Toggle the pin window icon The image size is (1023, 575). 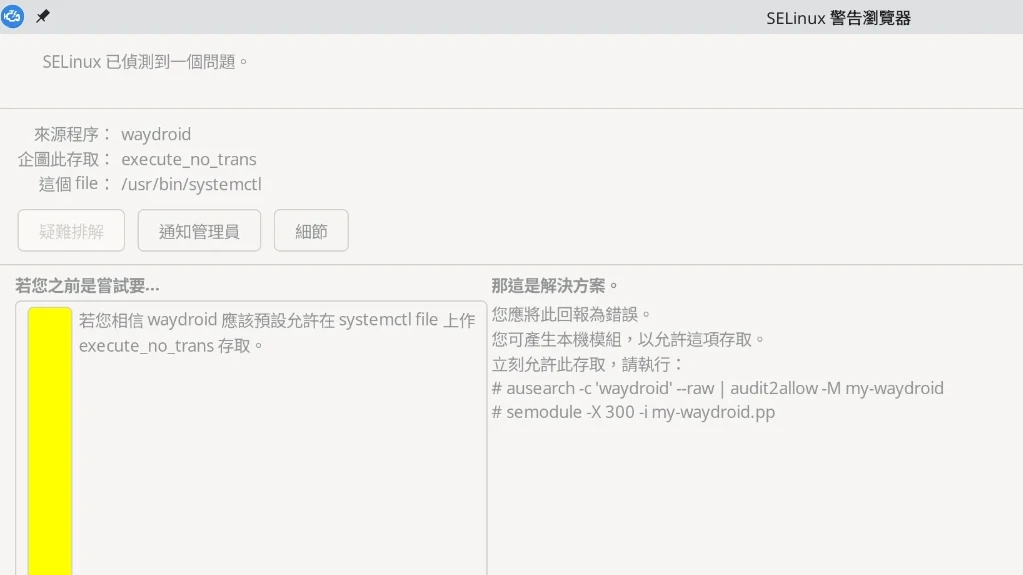[42, 17]
